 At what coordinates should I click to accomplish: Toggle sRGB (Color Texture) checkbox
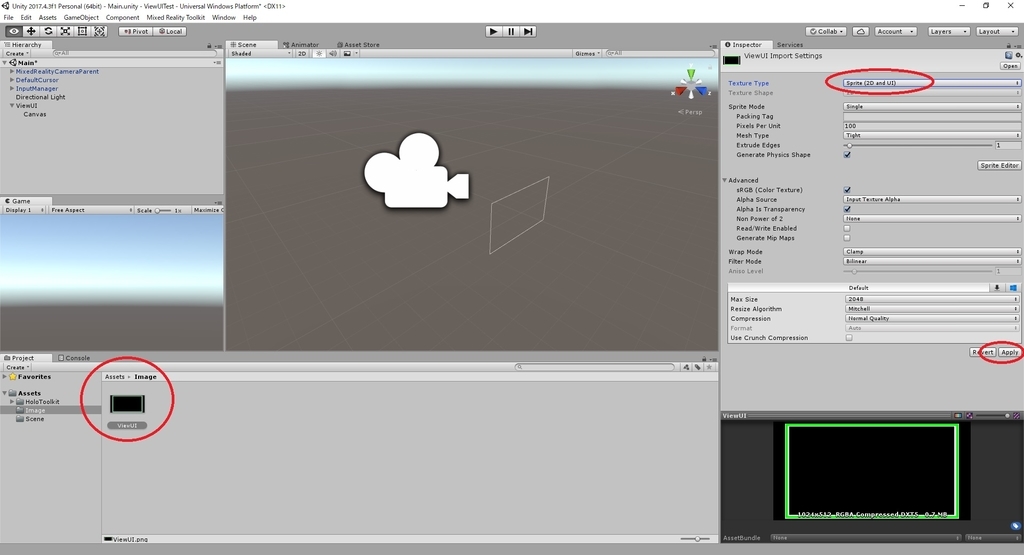tap(847, 190)
